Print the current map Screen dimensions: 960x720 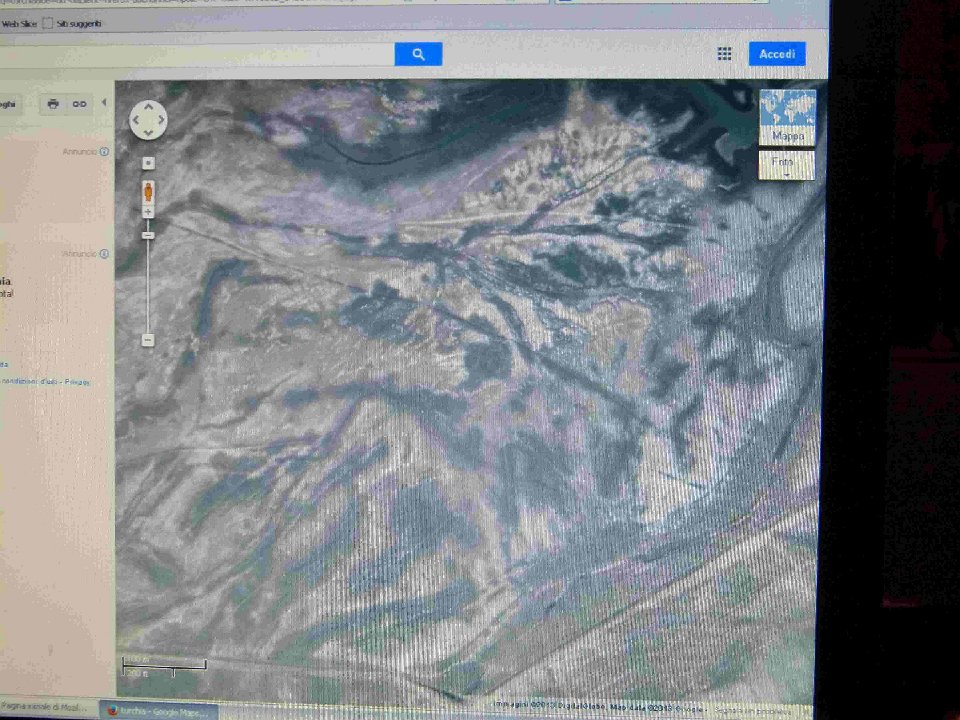pyautogui.click(x=53, y=104)
